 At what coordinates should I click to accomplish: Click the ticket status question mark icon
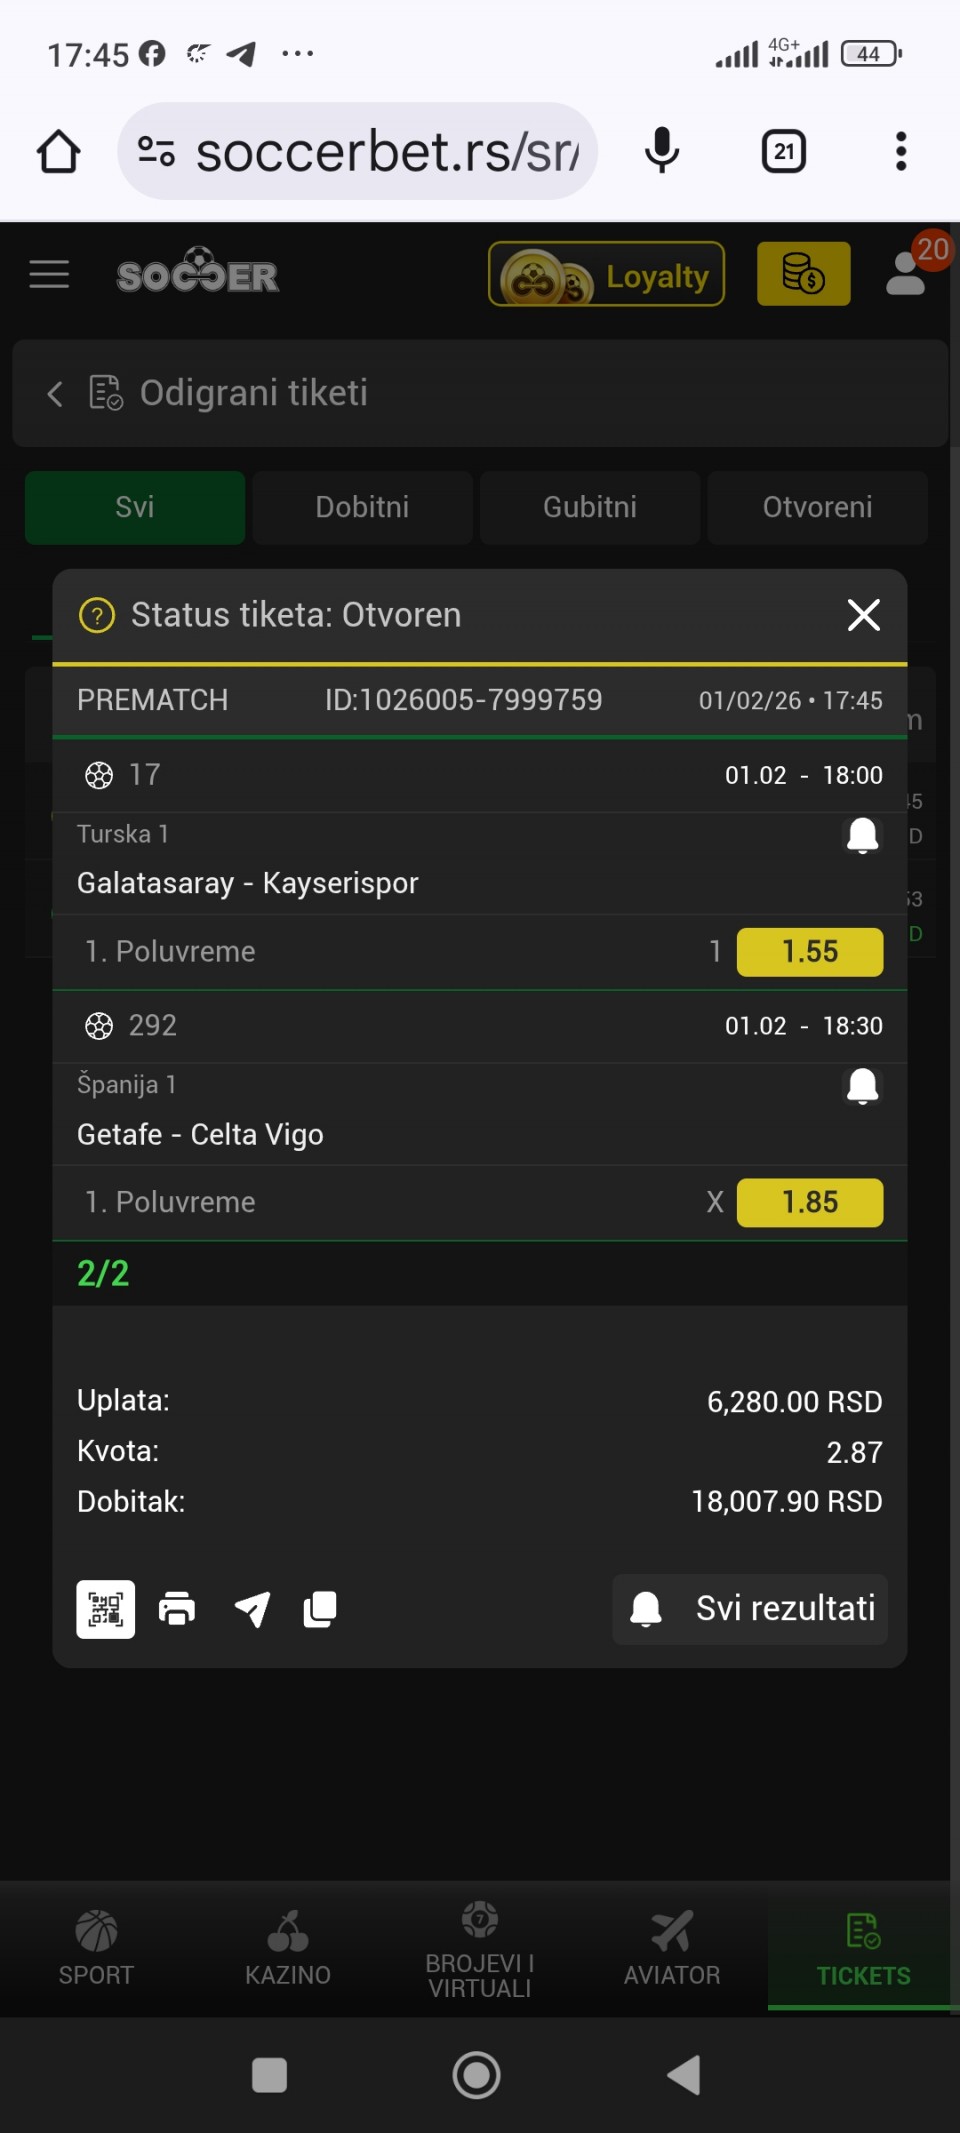pos(97,615)
